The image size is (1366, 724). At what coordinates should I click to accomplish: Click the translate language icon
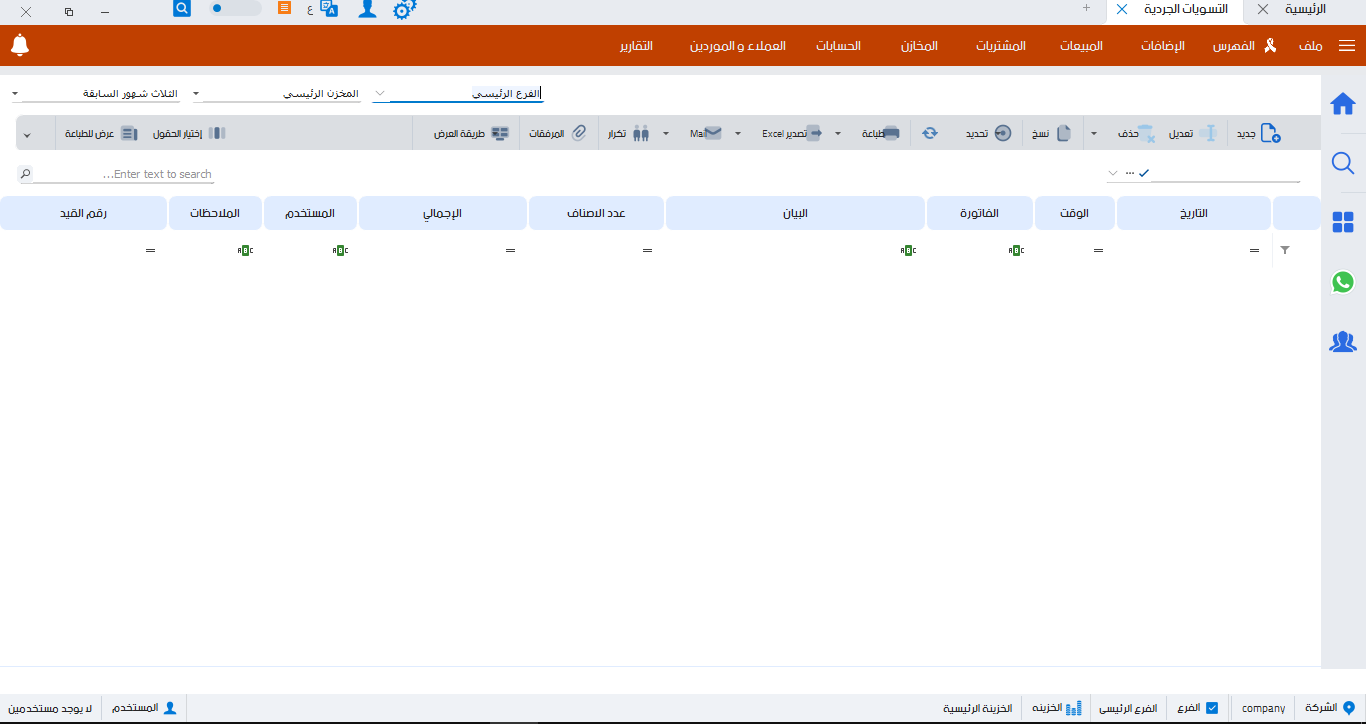coord(329,9)
